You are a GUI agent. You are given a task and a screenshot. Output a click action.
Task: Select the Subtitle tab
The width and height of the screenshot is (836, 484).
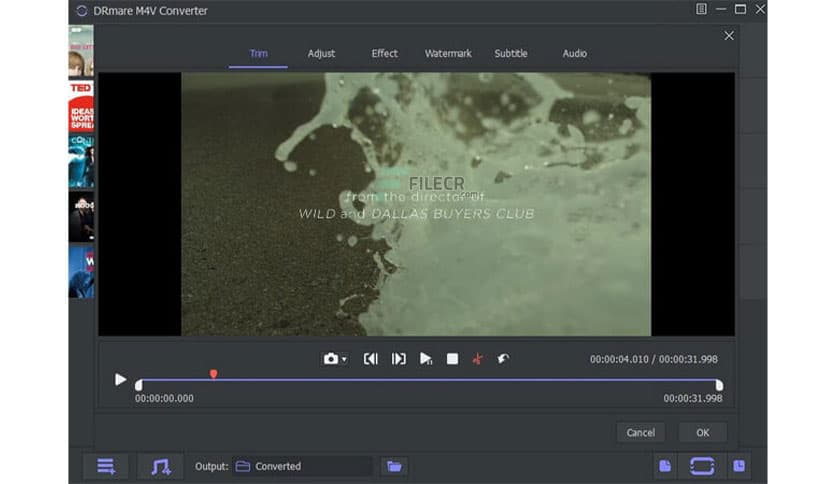point(511,53)
